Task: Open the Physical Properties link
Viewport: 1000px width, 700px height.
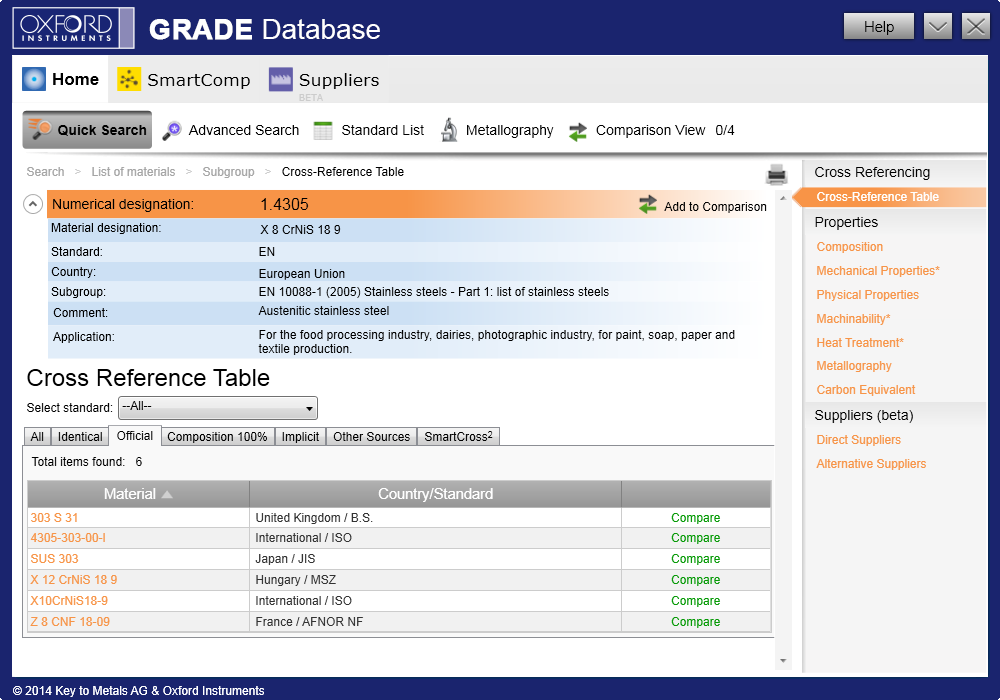Action: tap(867, 295)
